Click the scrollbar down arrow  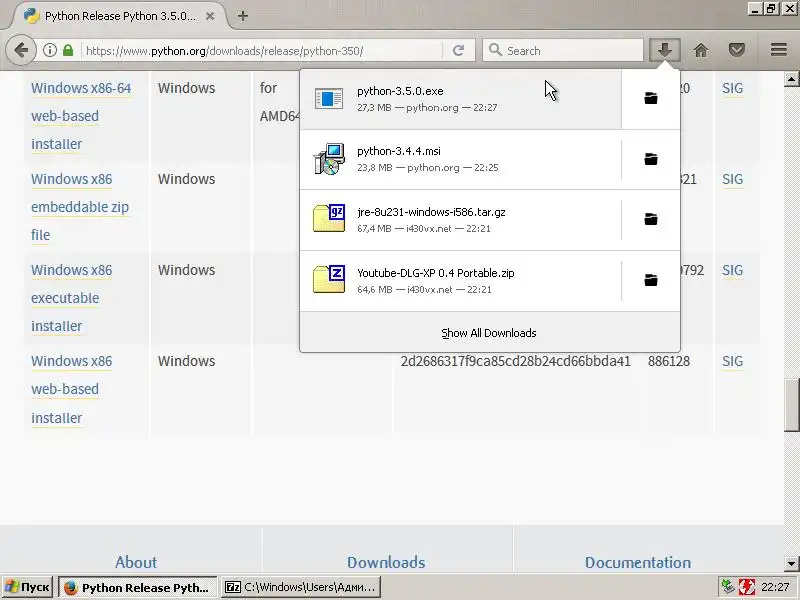[791, 564]
